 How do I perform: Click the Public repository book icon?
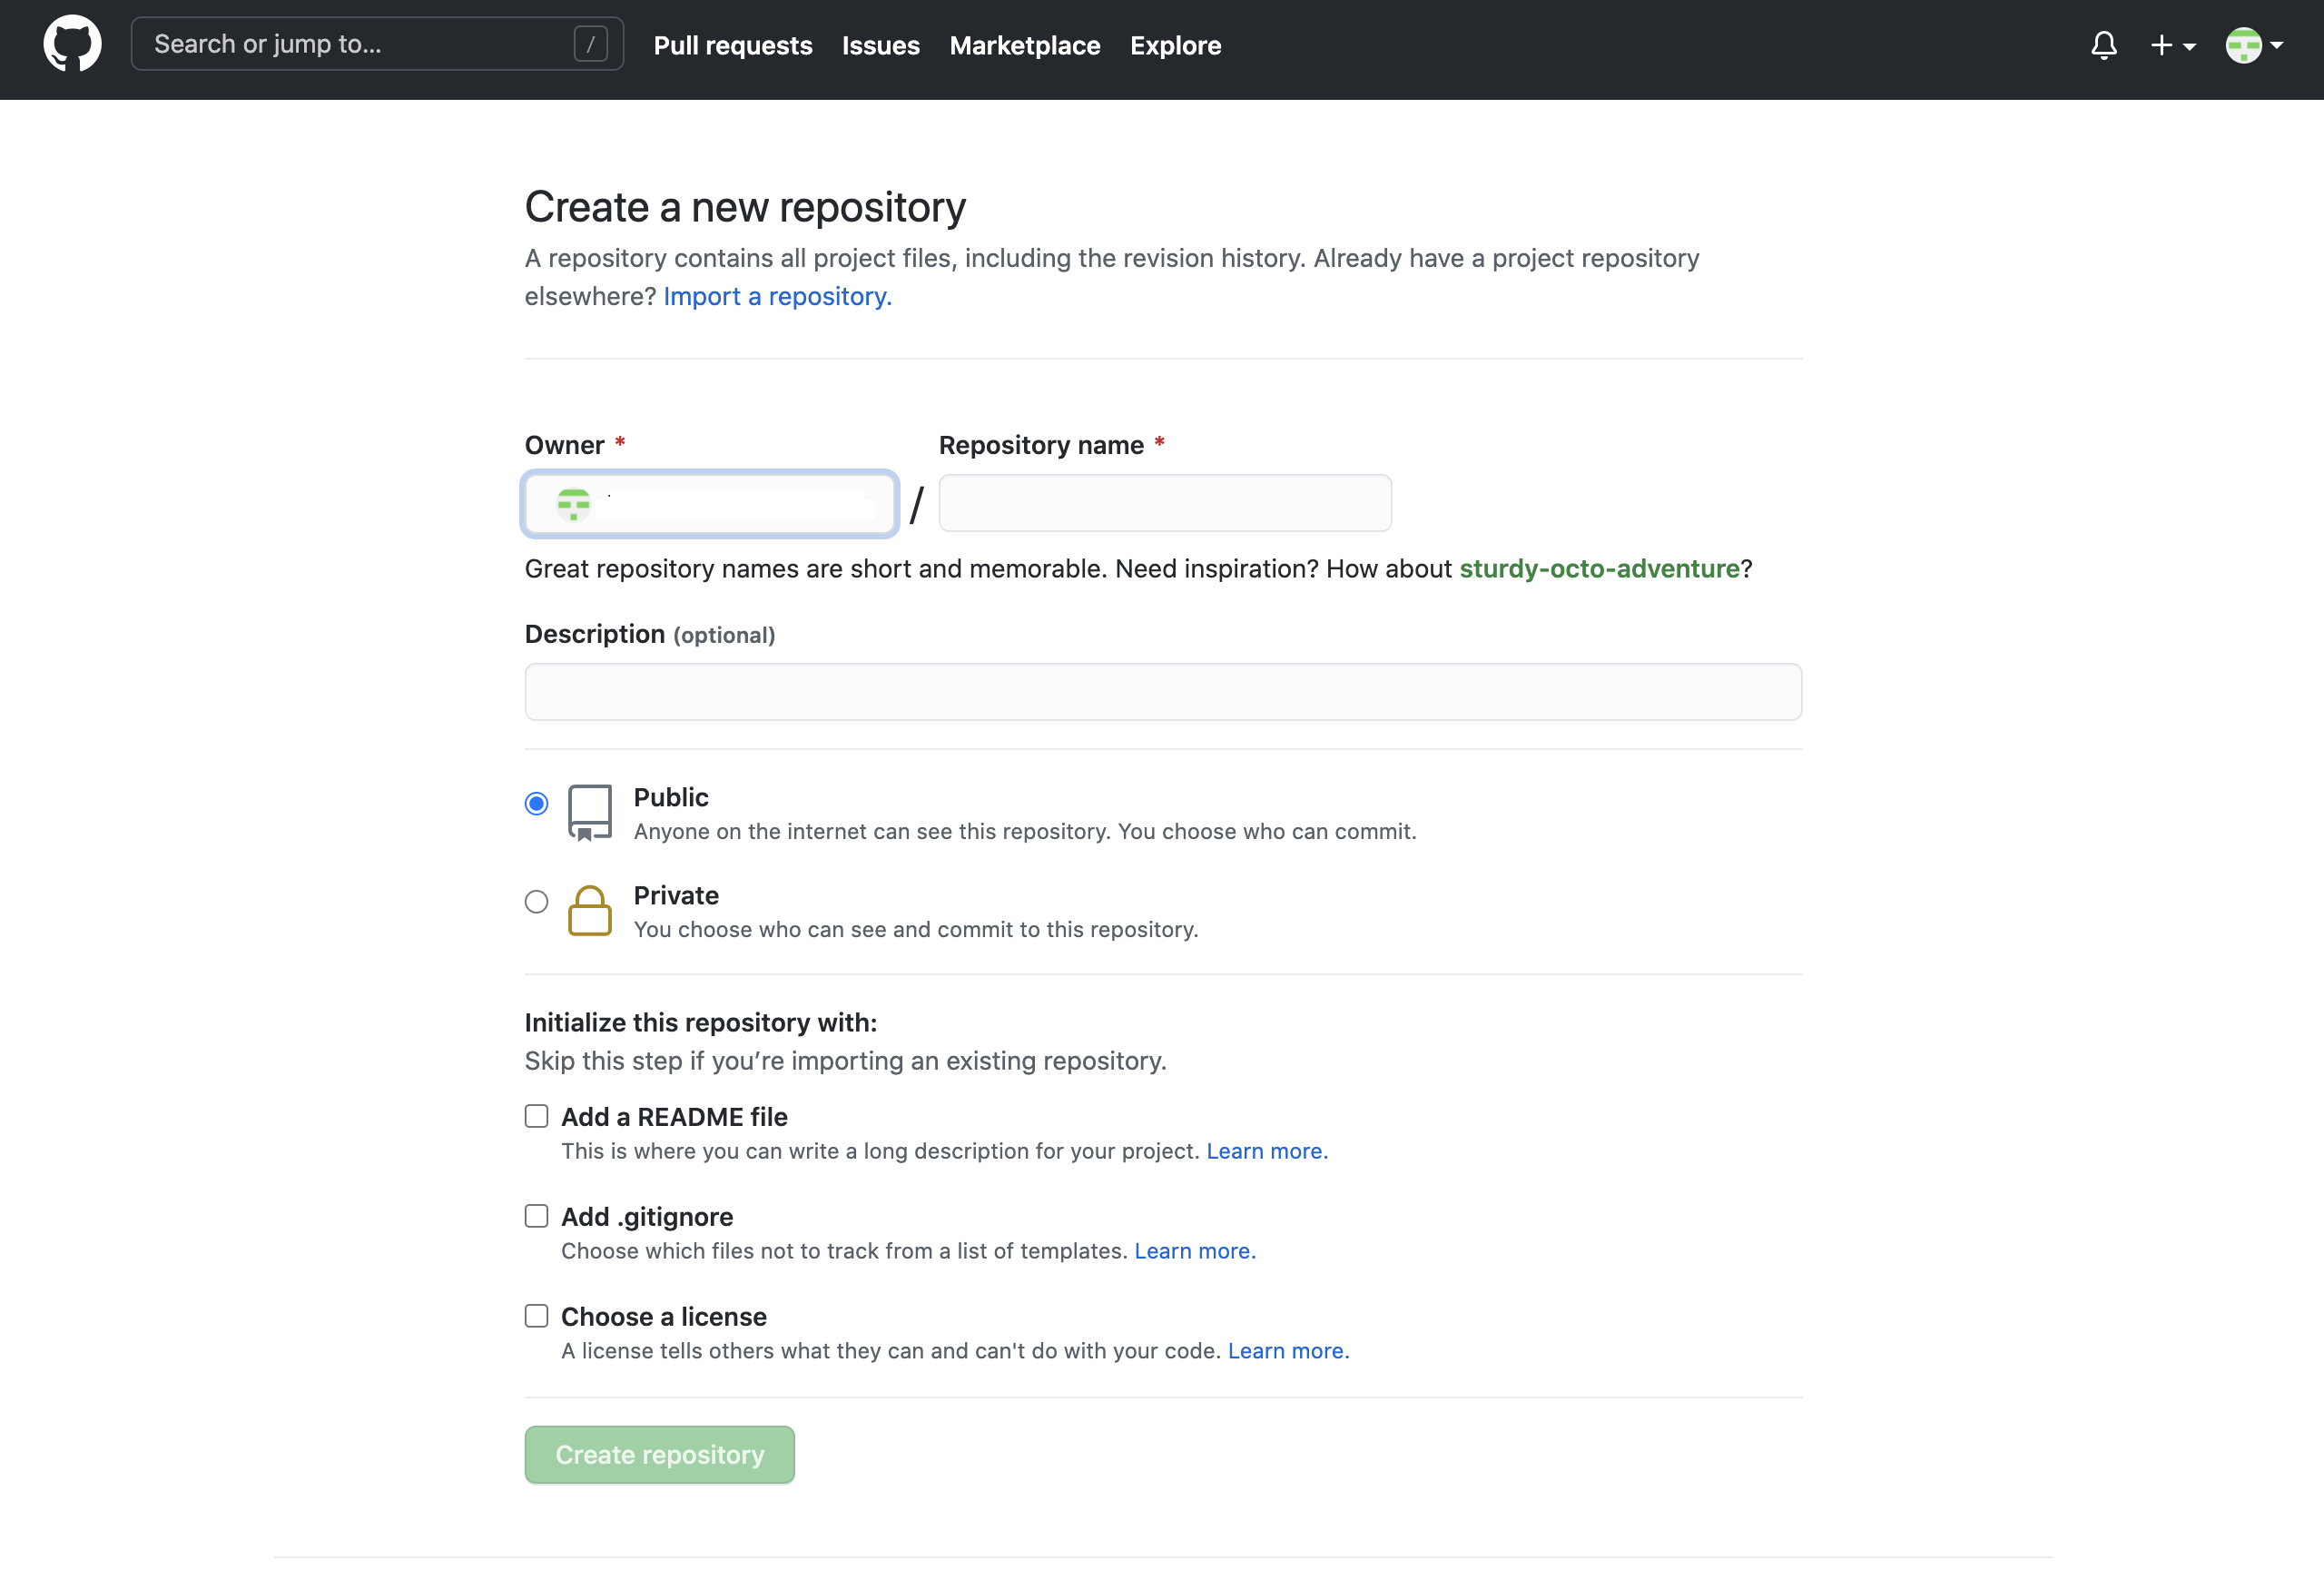[589, 812]
